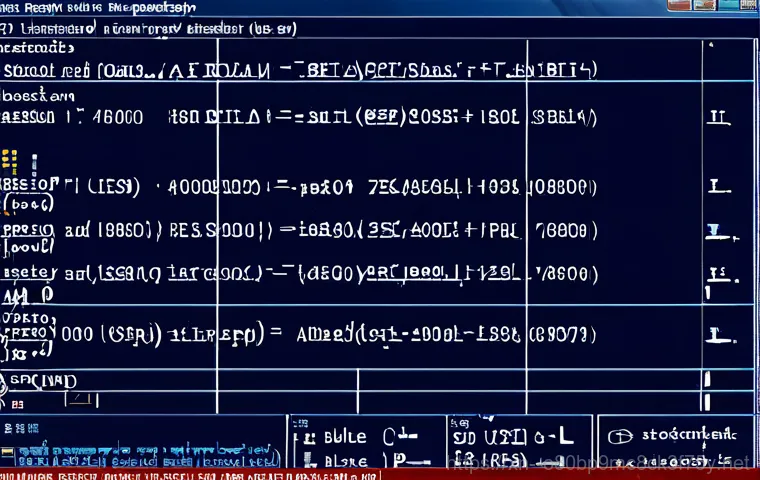The height and width of the screenshot is (480, 760).
Task: Click the circle icon beside "stodcmkenk"
Action: 620,437
